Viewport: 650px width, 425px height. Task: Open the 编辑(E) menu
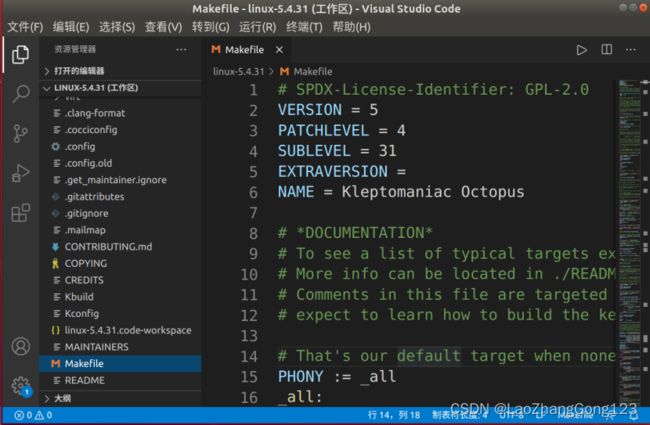[x=71, y=27]
